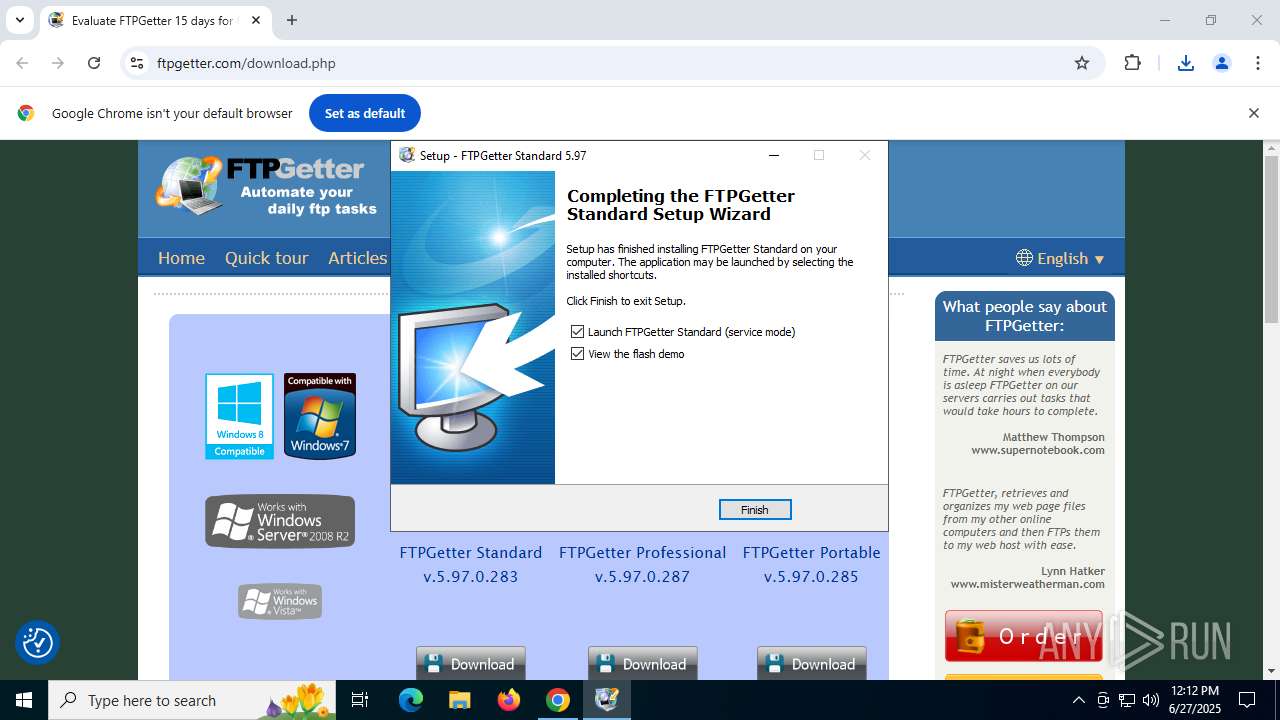Open the cookie consent circular icon
The height and width of the screenshot is (720, 1280).
pos(38,642)
